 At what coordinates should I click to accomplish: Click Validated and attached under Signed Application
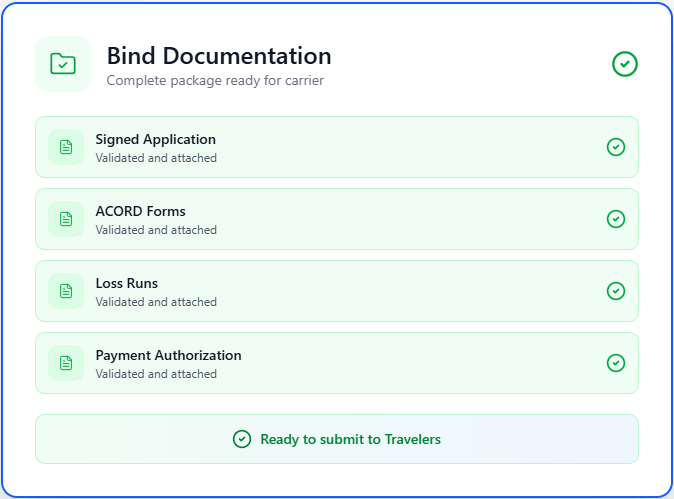(156, 158)
